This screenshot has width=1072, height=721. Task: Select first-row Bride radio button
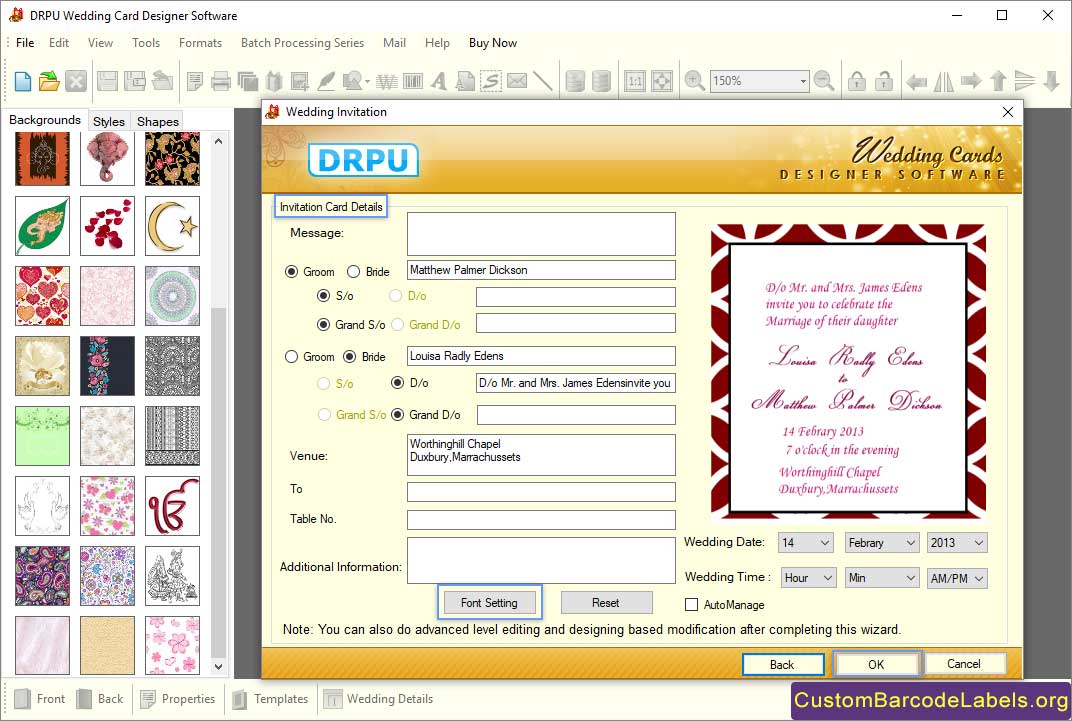353,271
